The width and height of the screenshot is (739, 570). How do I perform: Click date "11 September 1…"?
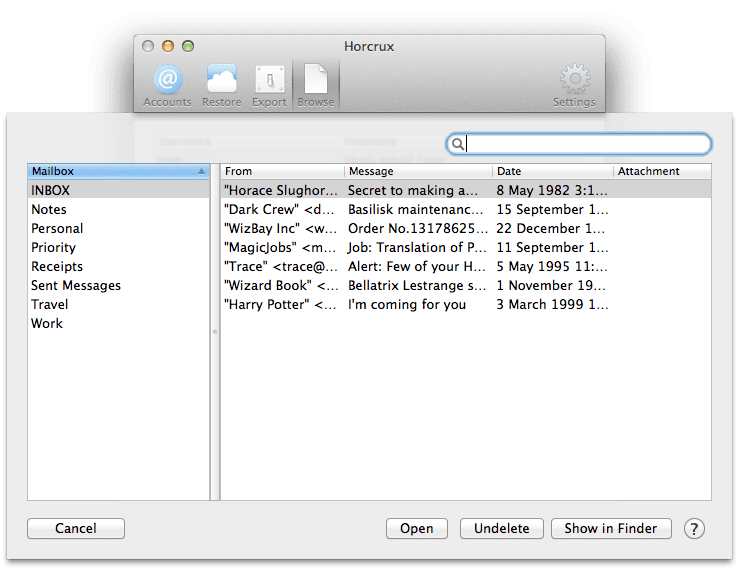(x=552, y=248)
